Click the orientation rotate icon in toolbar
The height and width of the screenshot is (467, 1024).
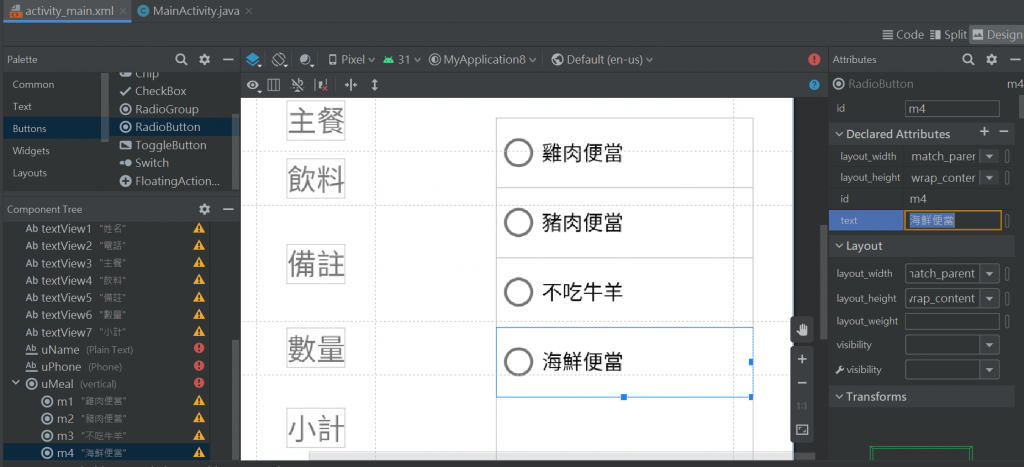(x=280, y=60)
